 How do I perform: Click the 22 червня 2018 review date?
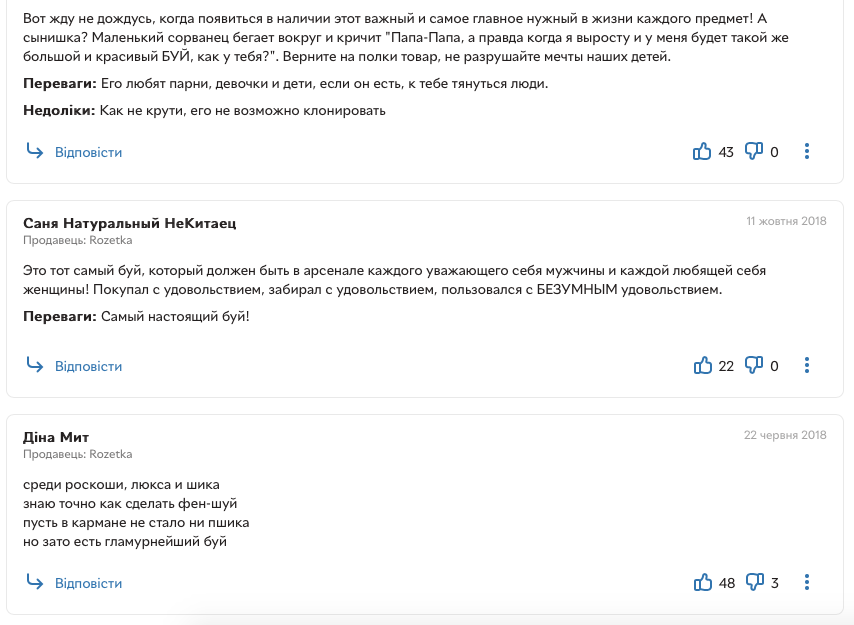click(x=785, y=435)
